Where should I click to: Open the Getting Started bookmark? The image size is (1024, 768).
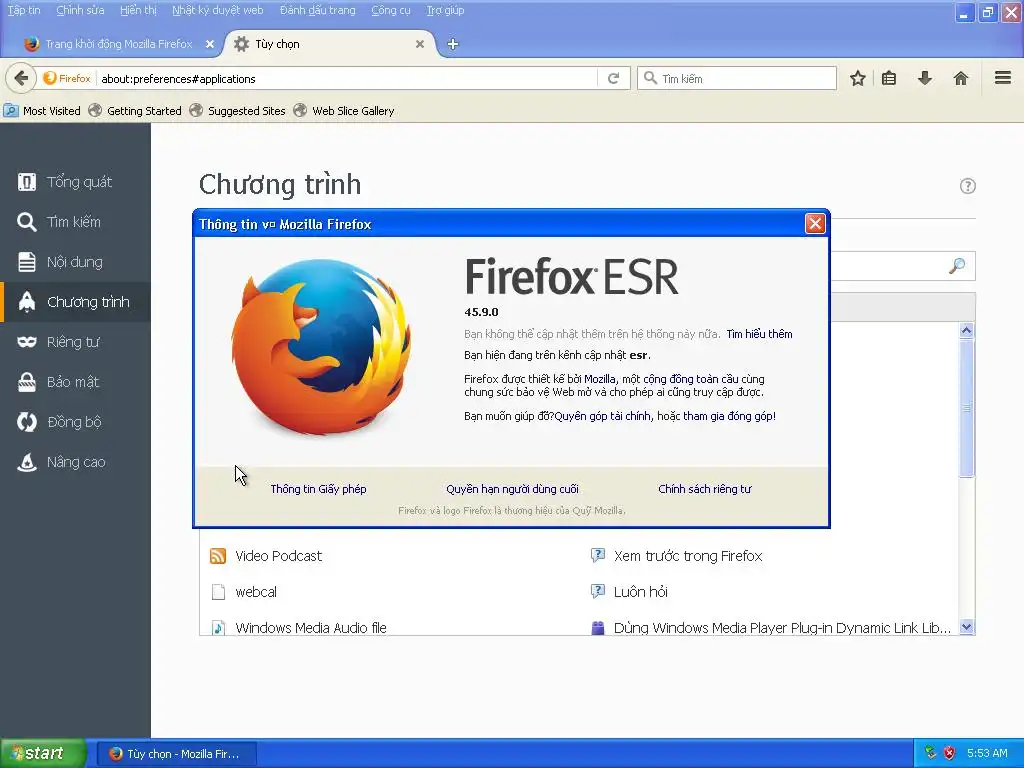point(135,111)
